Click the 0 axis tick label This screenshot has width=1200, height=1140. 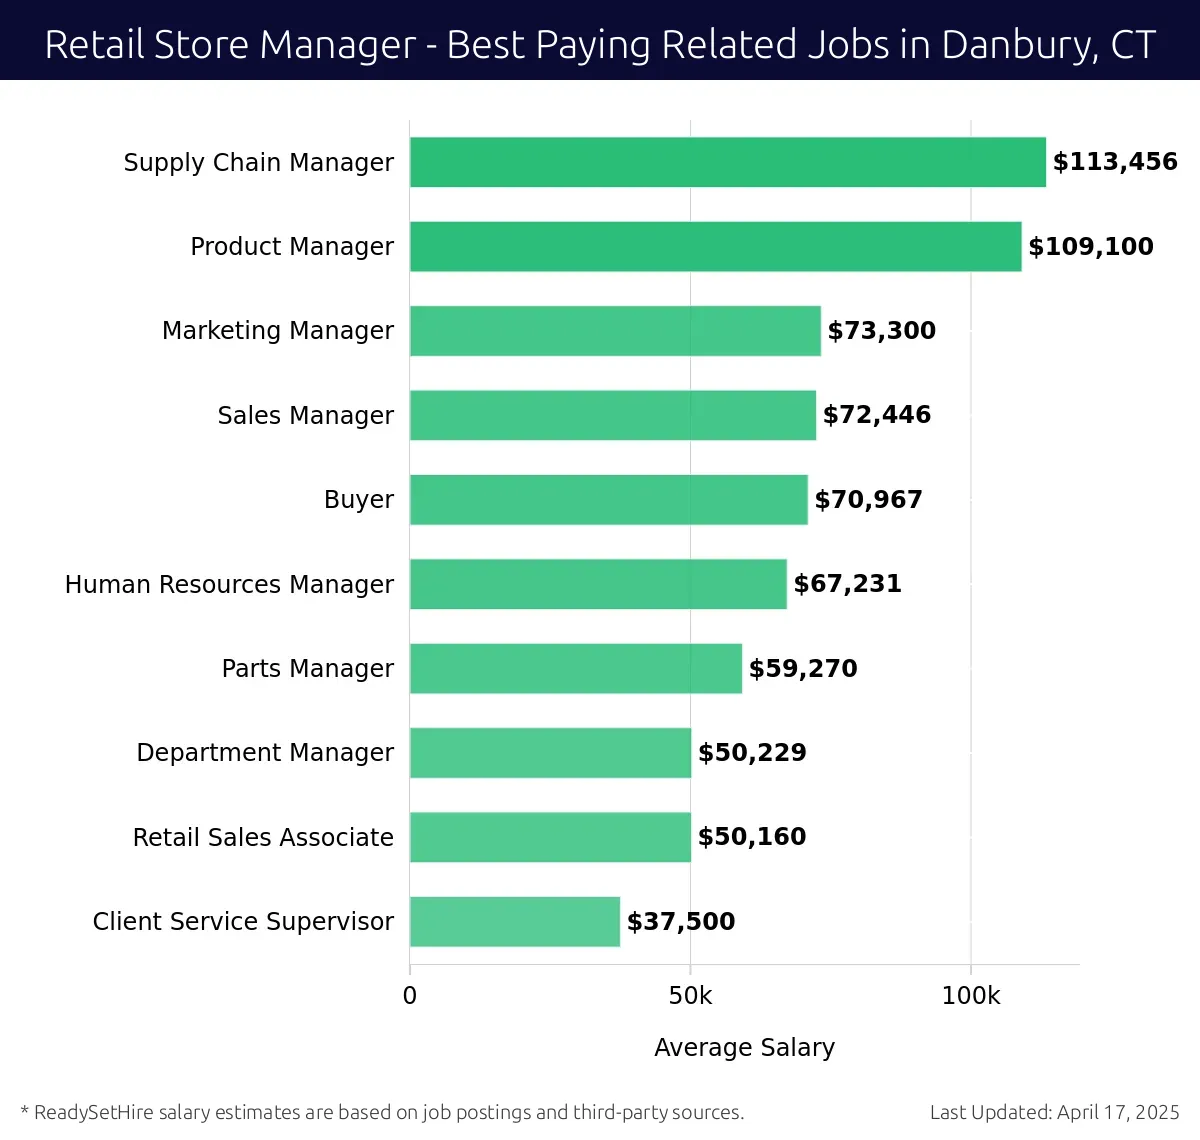click(410, 996)
